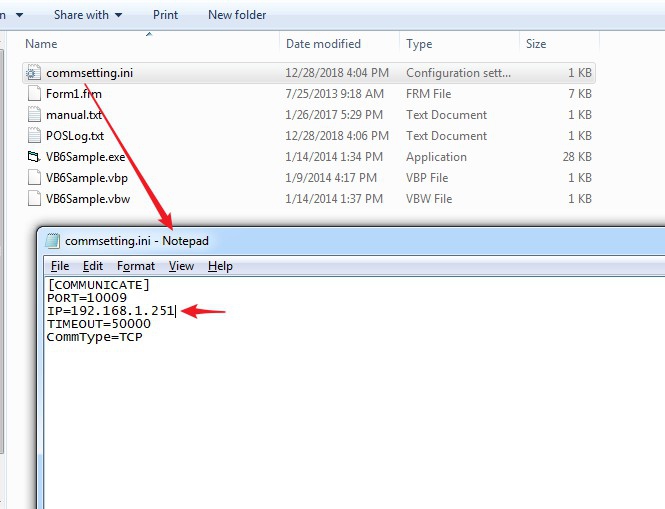Image resolution: width=665 pixels, height=509 pixels.
Task: Click the New folder button
Action: pos(237,15)
